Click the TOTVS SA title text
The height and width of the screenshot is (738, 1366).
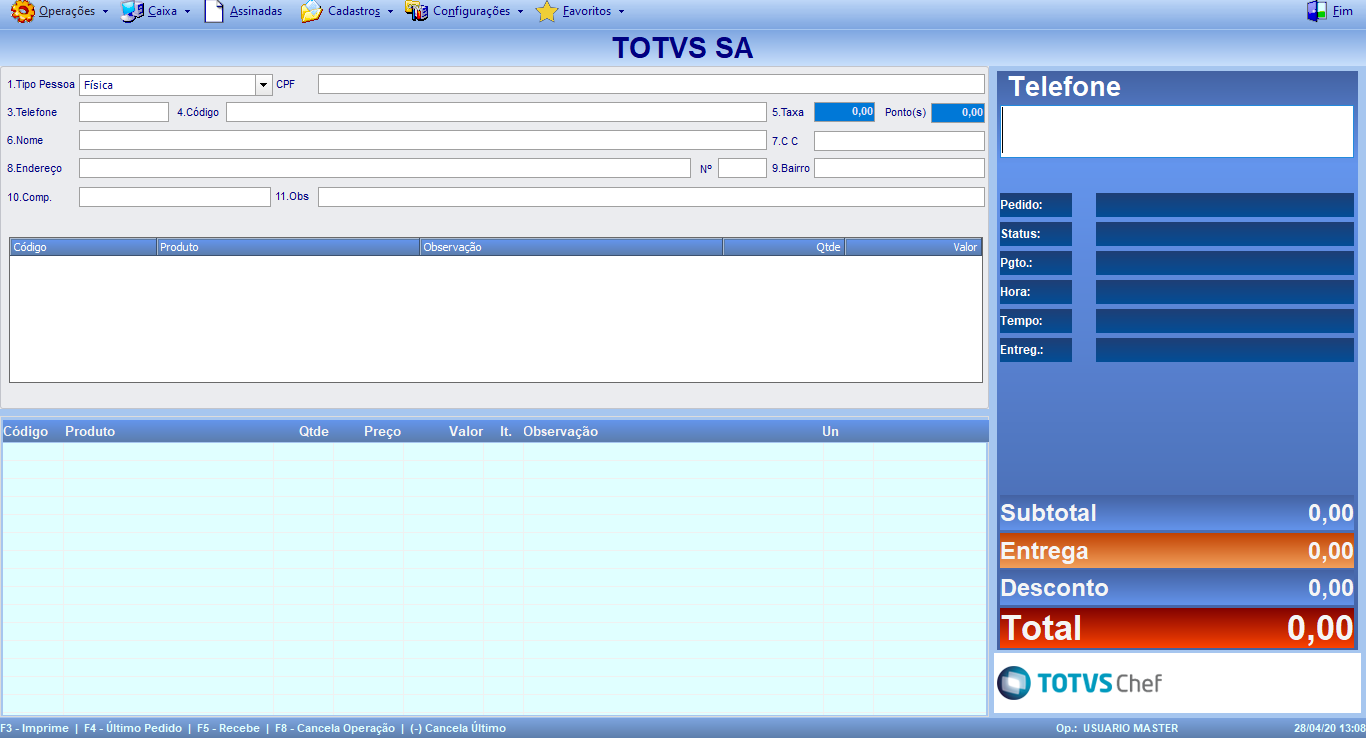(x=683, y=48)
